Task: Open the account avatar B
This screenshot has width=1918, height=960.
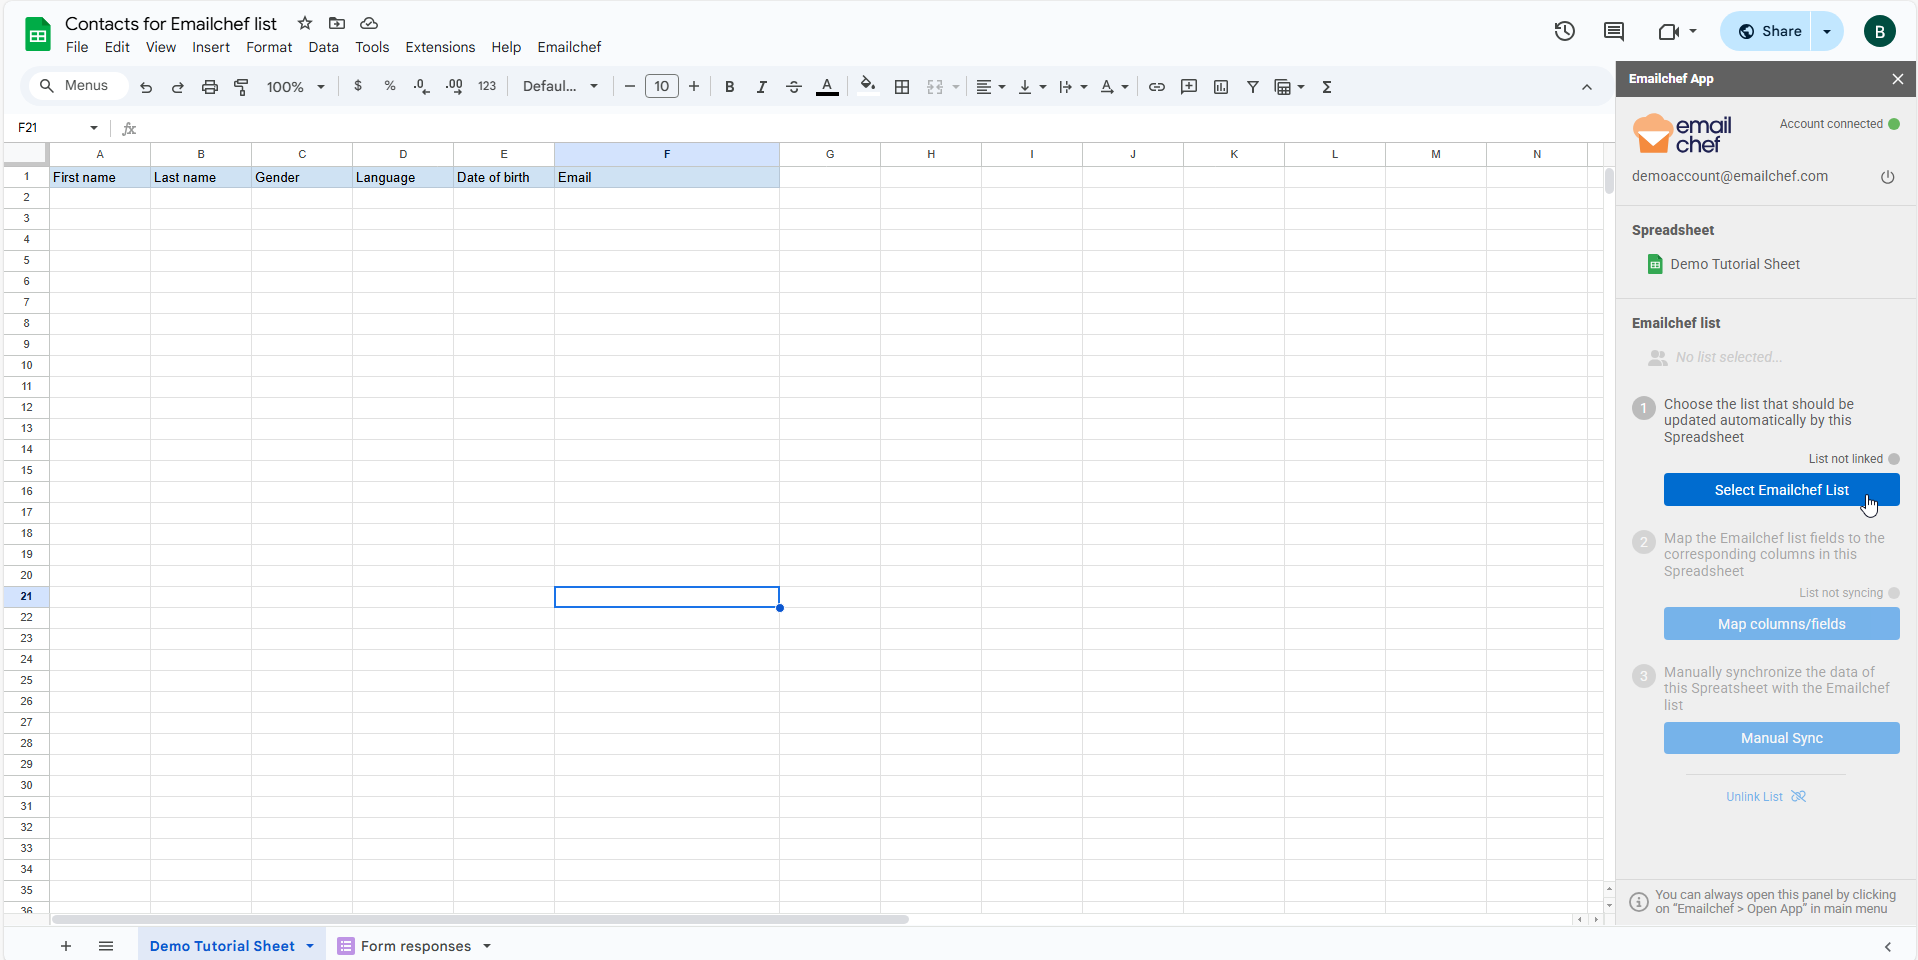Action: [x=1880, y=31]
